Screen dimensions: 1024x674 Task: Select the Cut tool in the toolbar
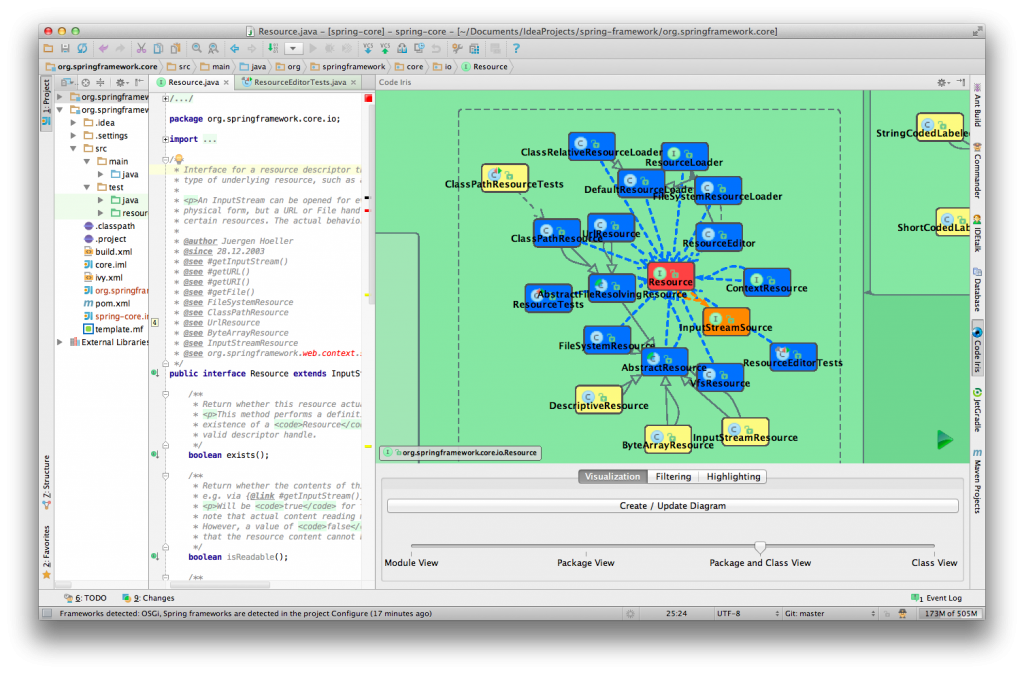140,47
